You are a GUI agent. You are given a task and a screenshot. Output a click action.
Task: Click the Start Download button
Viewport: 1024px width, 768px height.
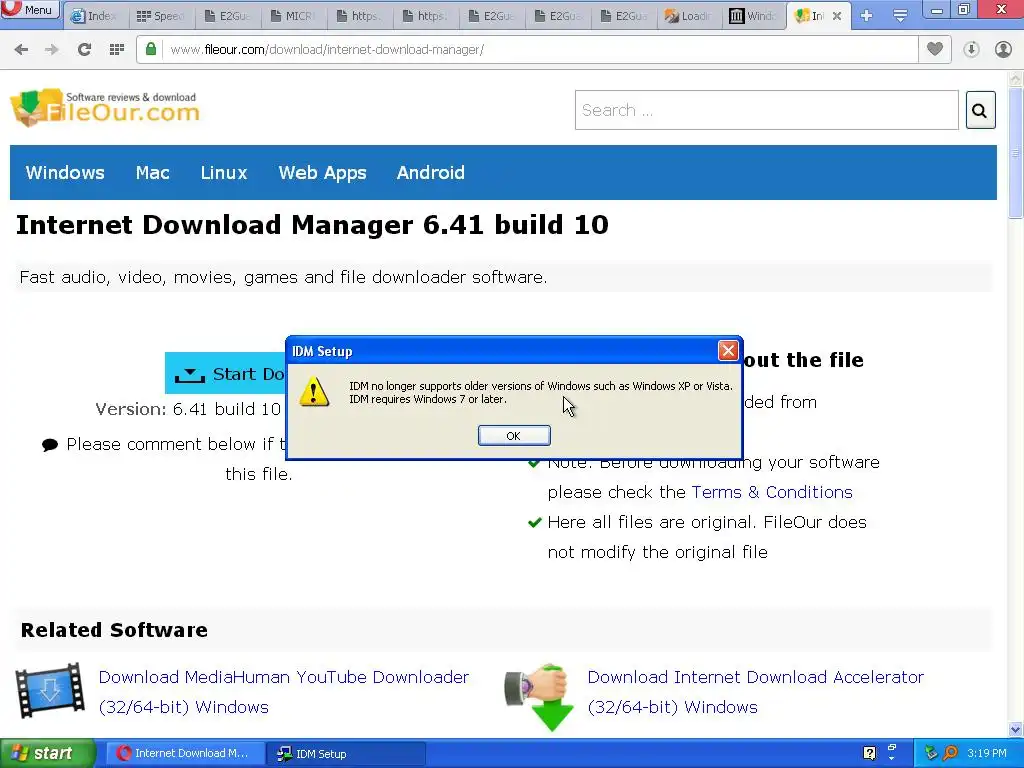click(x=226, y=374)
